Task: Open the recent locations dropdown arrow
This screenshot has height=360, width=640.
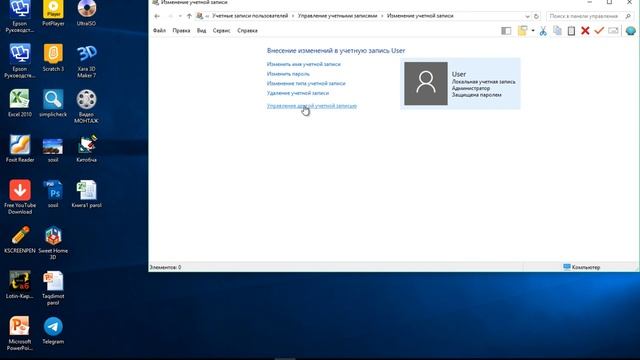Action: (180, 16)
